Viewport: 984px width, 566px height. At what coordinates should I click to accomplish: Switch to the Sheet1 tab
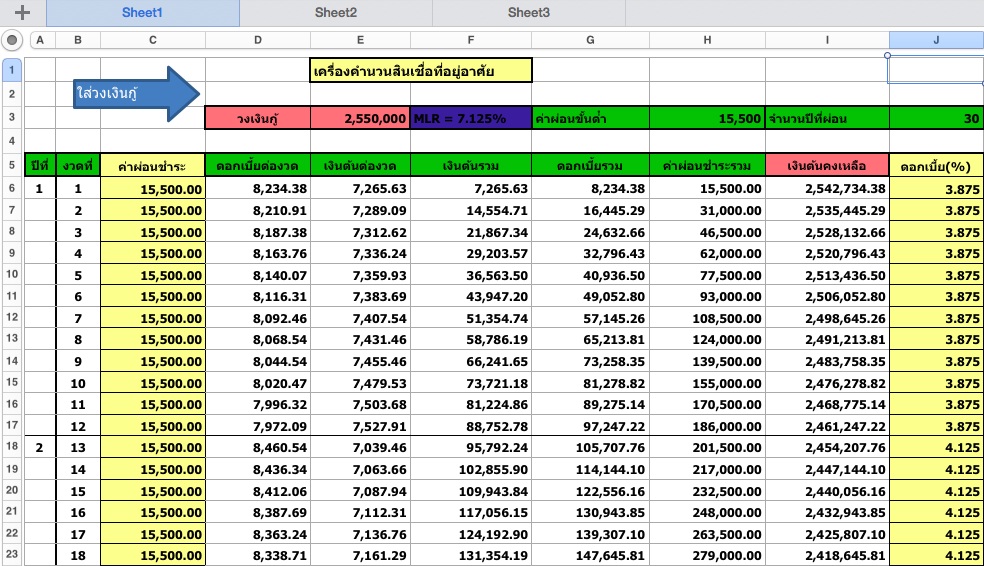(x=142, y=13)
